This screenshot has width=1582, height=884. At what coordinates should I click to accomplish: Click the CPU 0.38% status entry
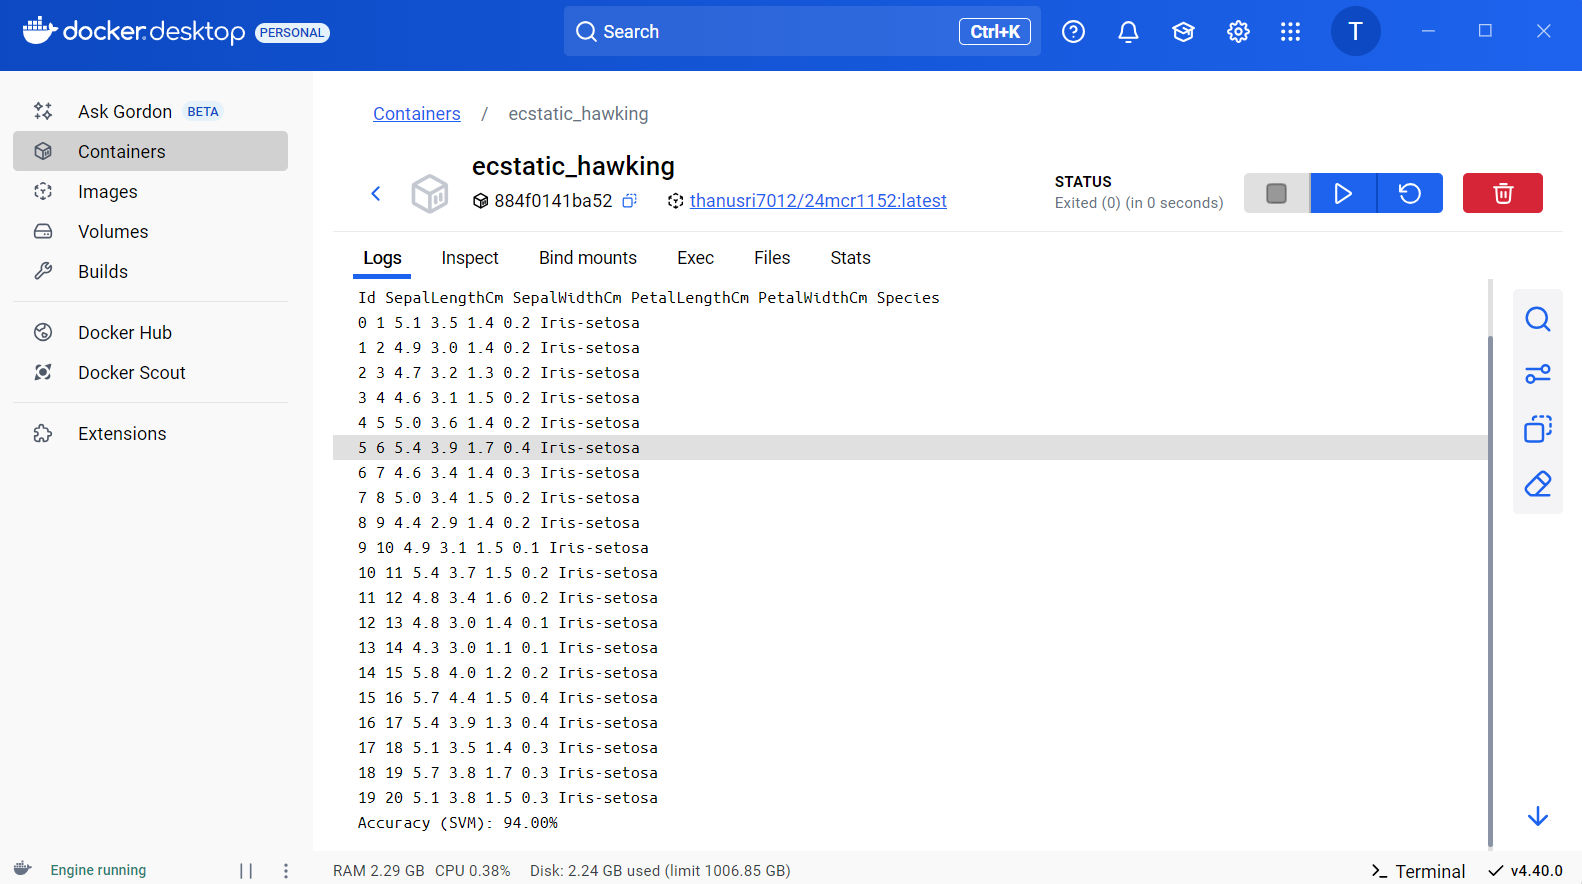pos(473,871)
